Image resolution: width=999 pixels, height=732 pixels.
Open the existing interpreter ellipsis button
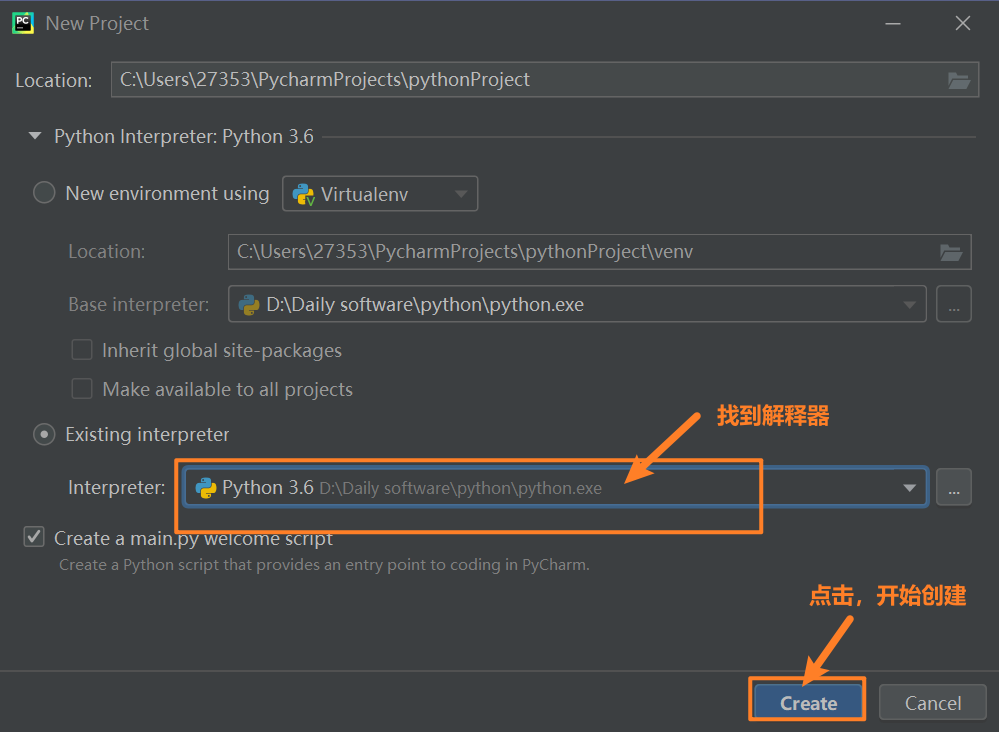coord(954,487)
